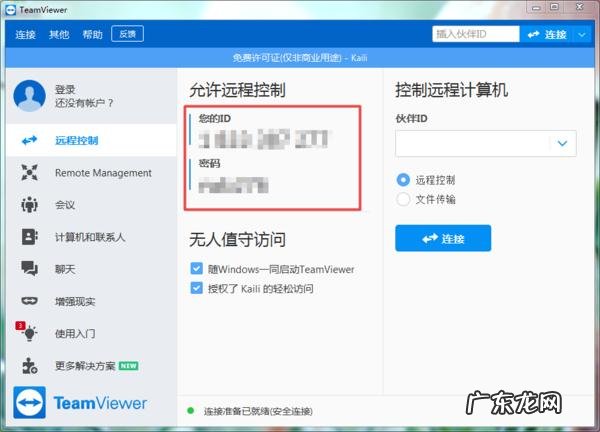
Task: Open the 连接 menu
Action: [x=25, y=34]
